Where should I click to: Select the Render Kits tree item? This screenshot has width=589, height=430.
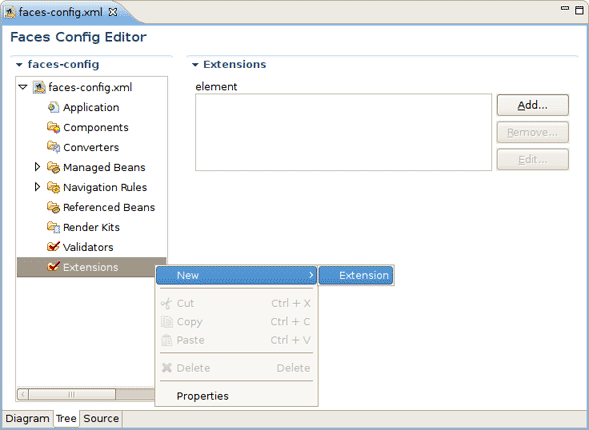point(91,227)
